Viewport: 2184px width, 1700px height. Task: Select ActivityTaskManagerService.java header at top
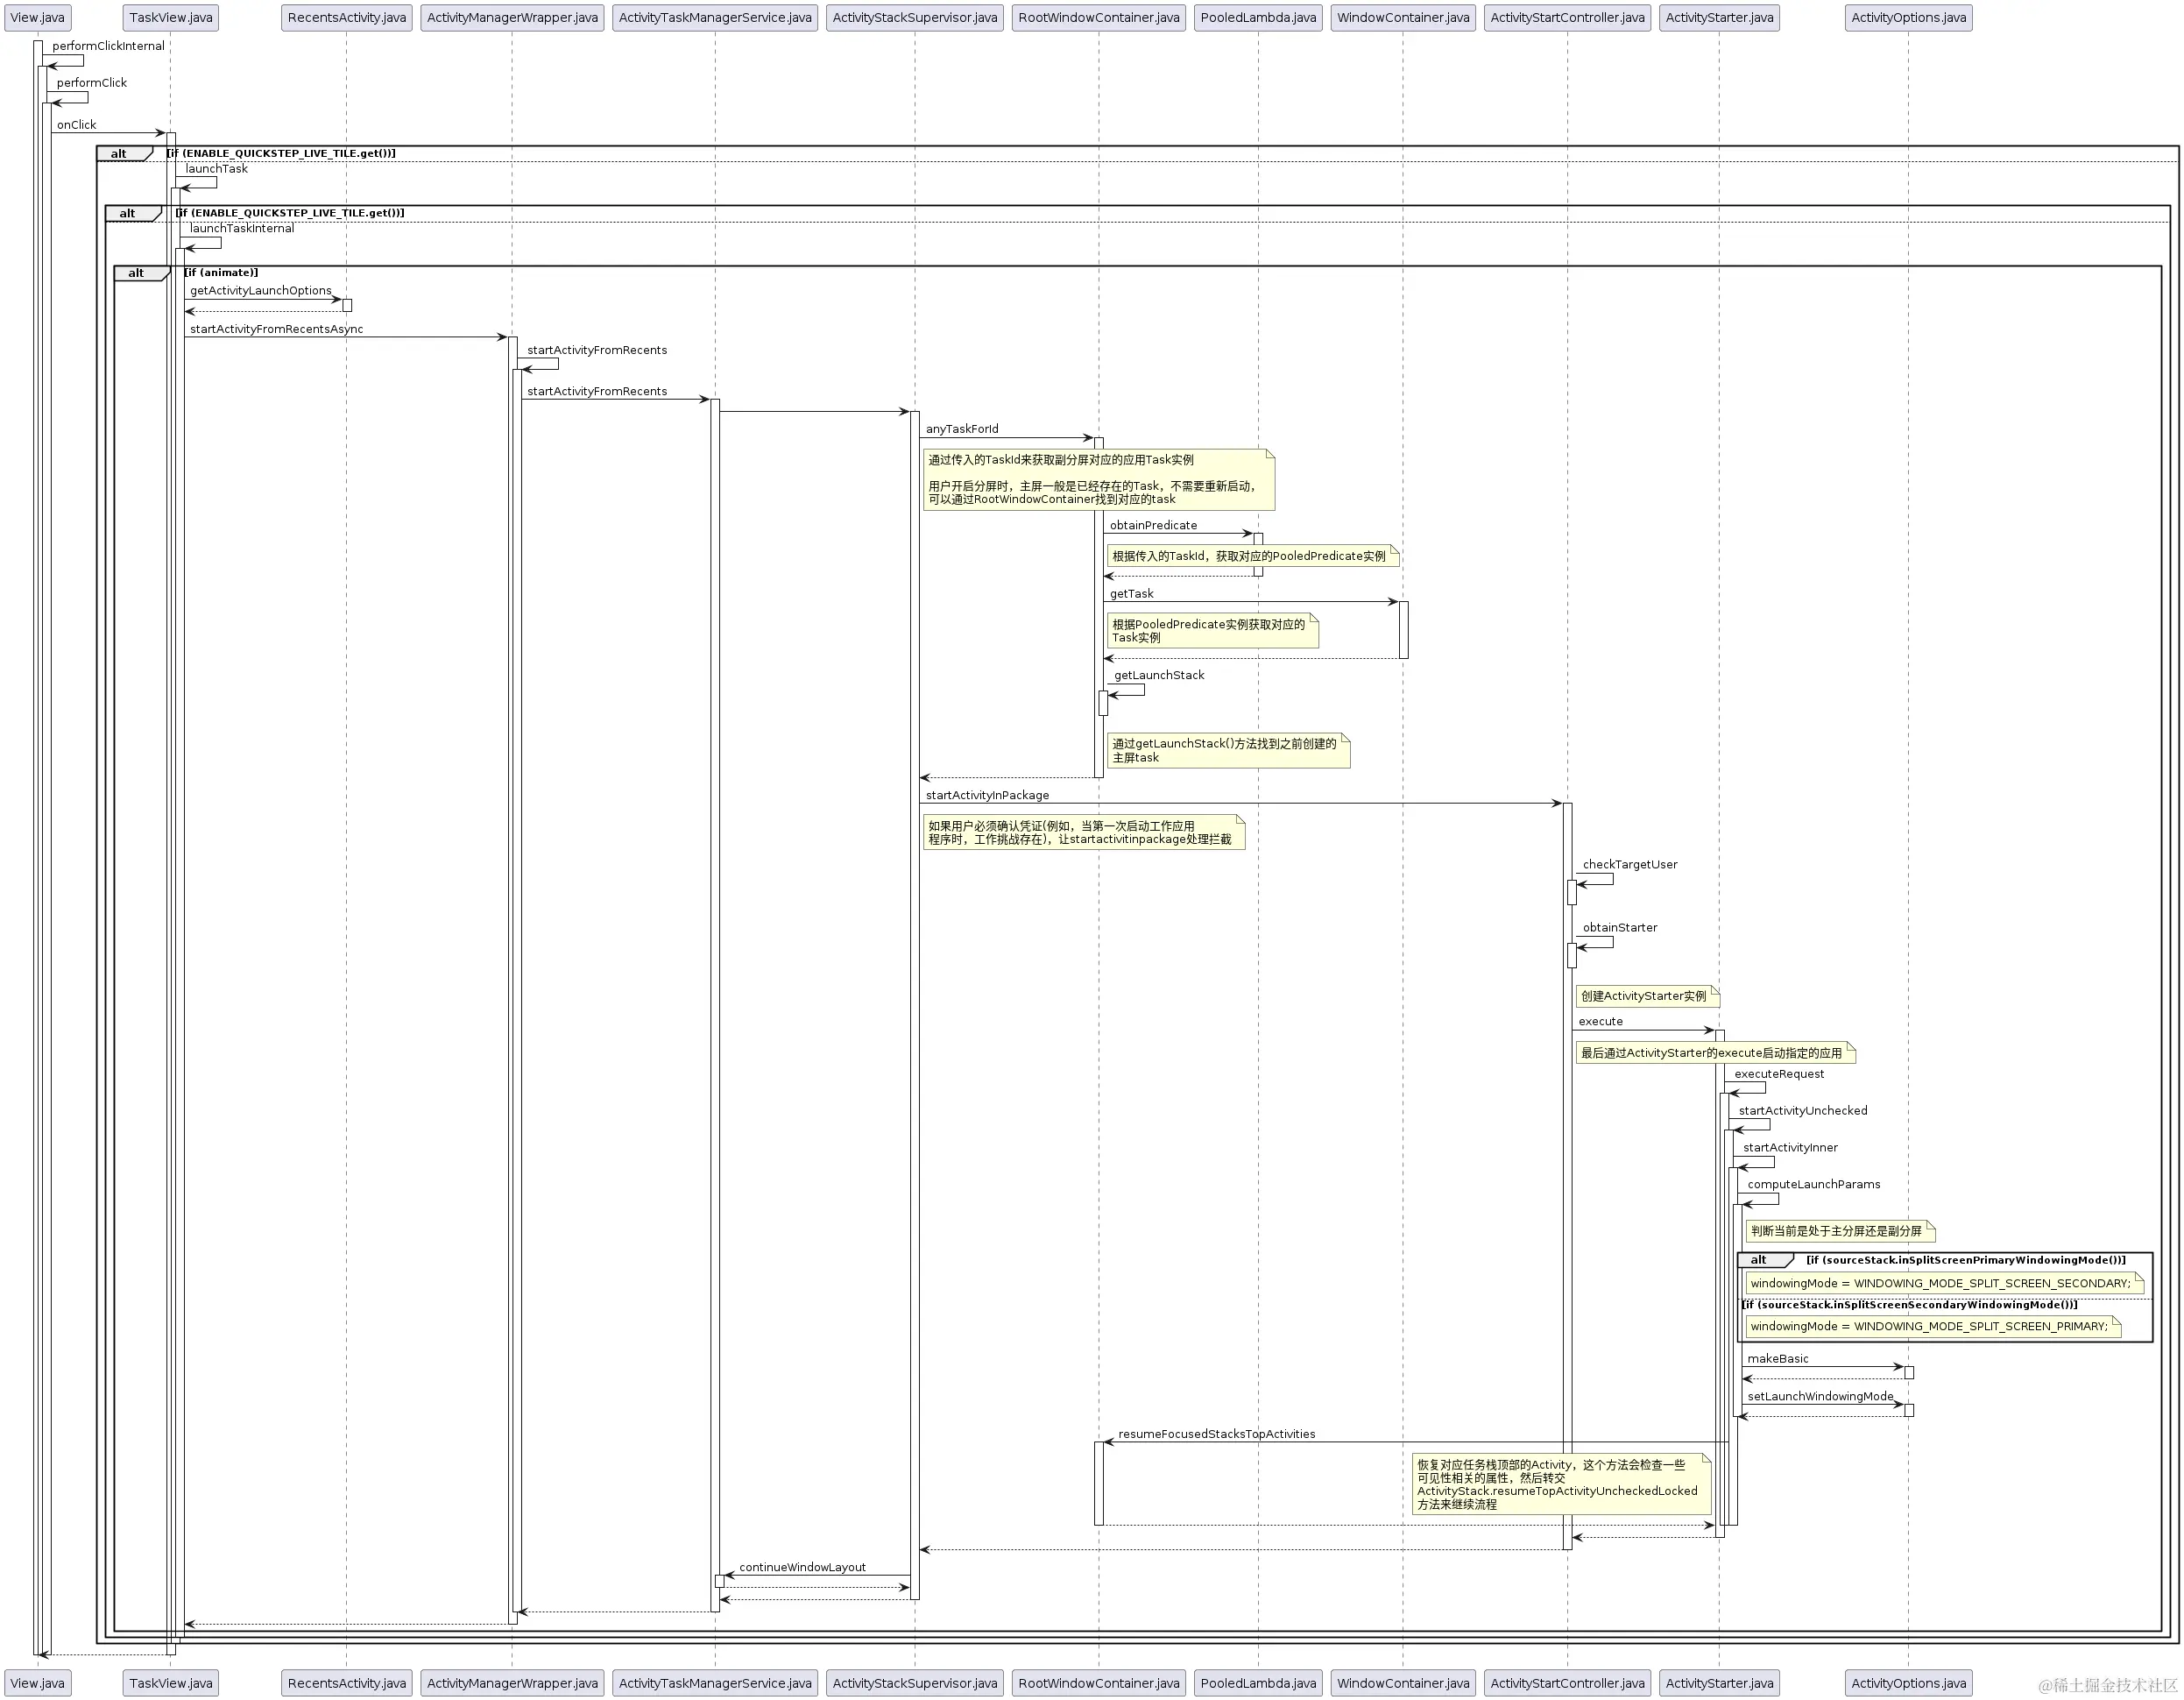715,18
